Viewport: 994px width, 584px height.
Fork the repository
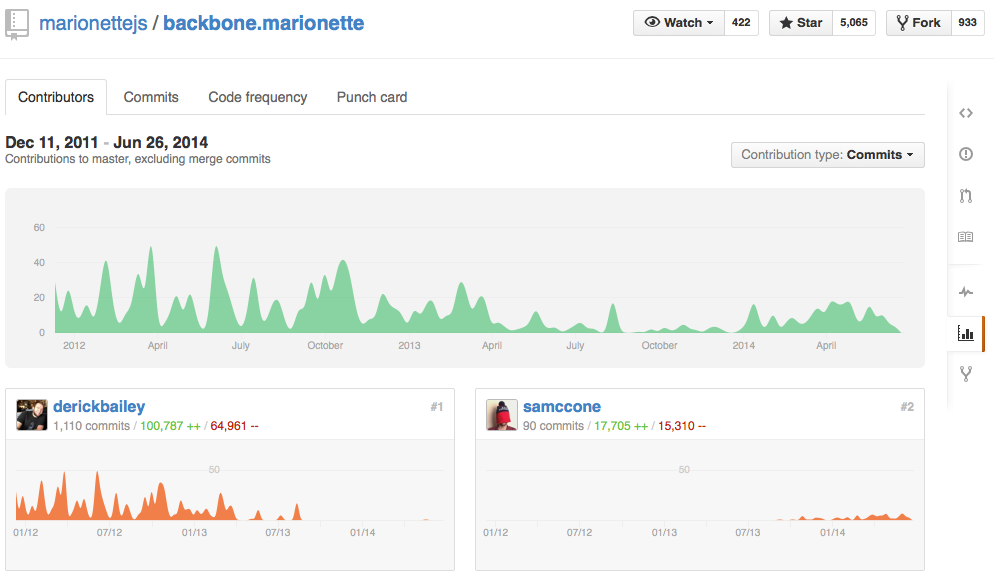pos(918,23)
